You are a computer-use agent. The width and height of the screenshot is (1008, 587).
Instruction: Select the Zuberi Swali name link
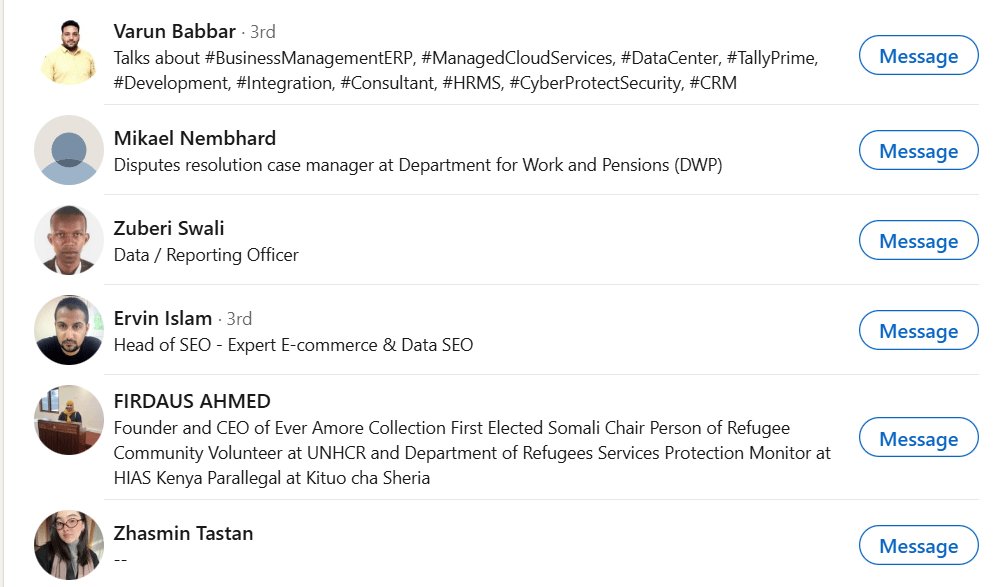(169, 228)
